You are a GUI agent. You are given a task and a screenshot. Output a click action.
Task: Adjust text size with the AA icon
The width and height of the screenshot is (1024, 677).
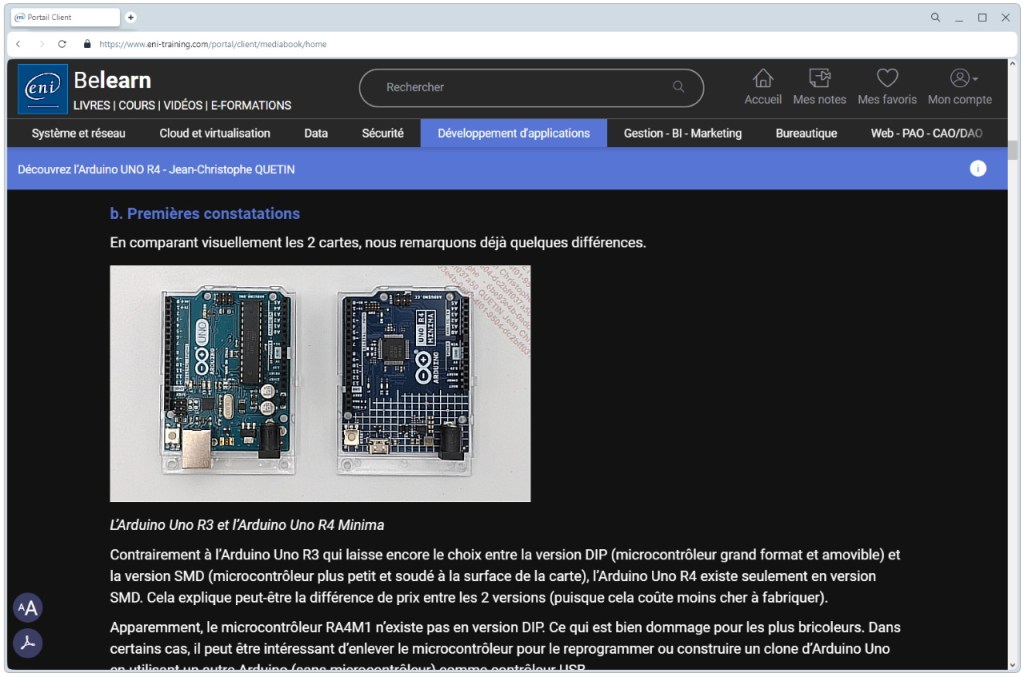tap(28, 607)
